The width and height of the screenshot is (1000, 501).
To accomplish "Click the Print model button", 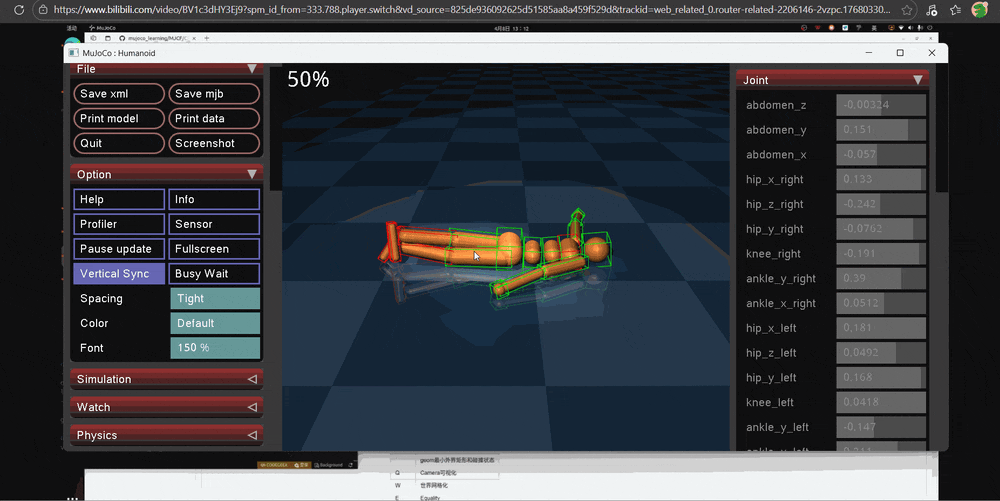I will click(x=119, y=119).
